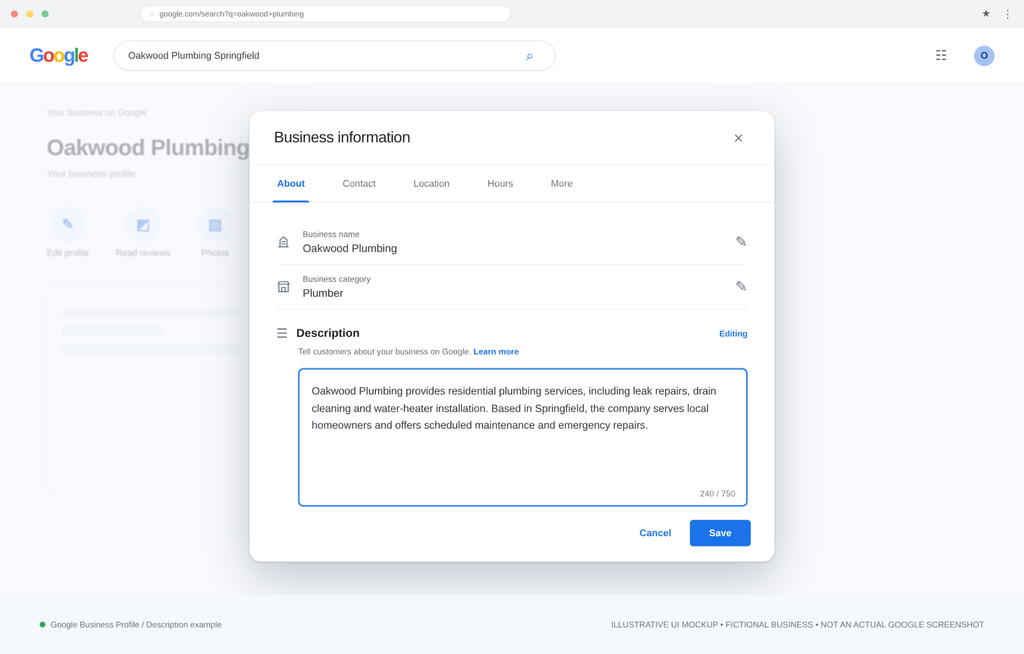Follow the Learn more link

496,352
